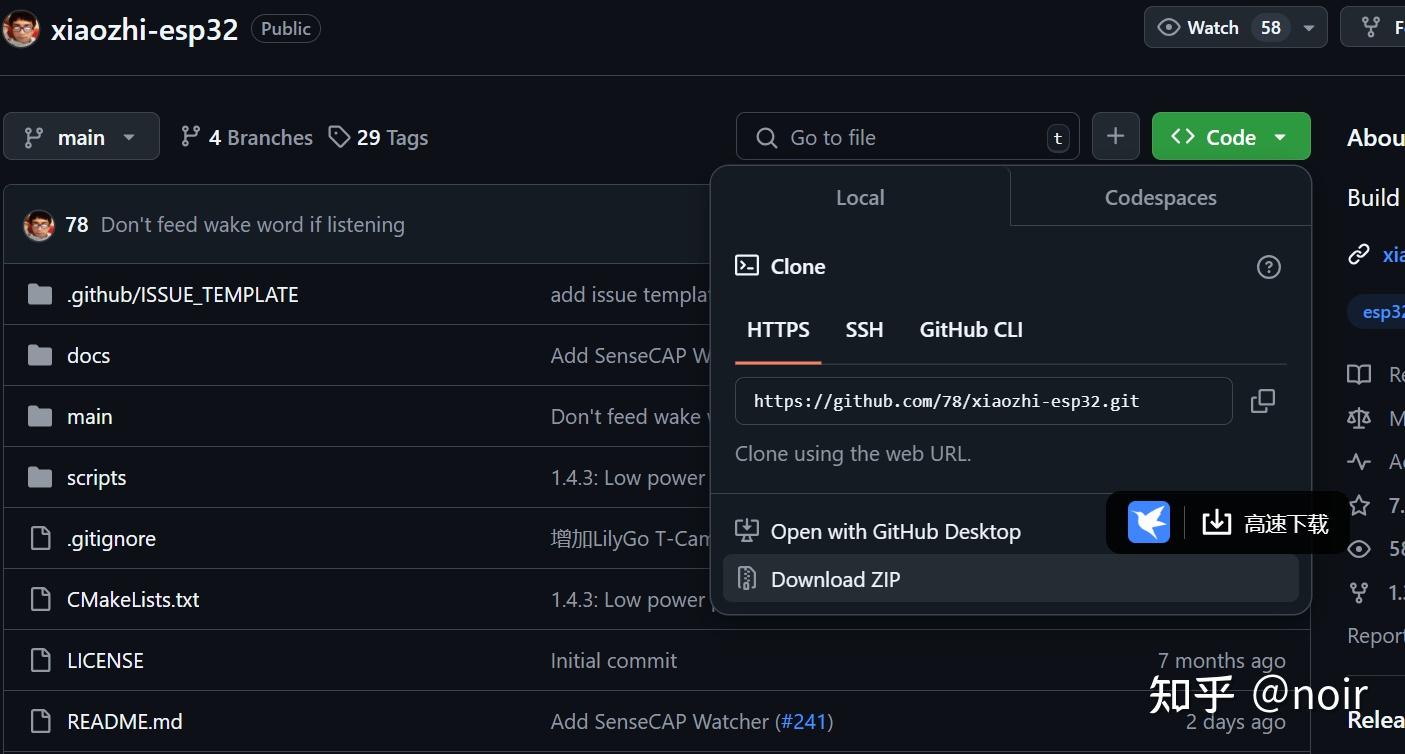Image resolution: width=1405 pixels, height=754 pixels.
Task: Click the help icon beside Clone
Action: [1268, 267]
